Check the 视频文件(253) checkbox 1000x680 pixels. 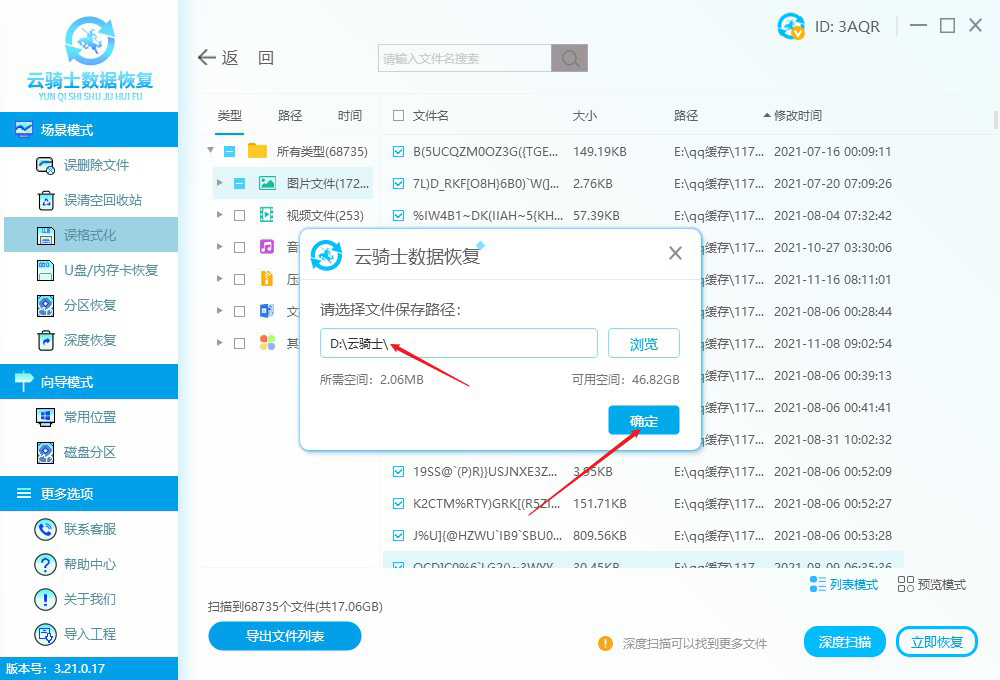click(x=240, y=216)
